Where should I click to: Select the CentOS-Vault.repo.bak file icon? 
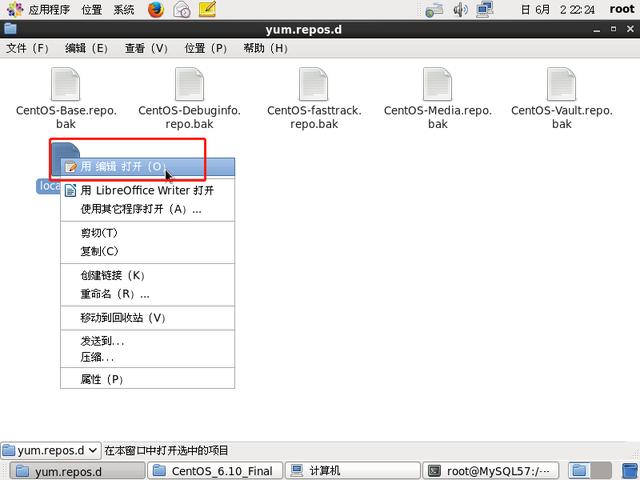point(562,84)
